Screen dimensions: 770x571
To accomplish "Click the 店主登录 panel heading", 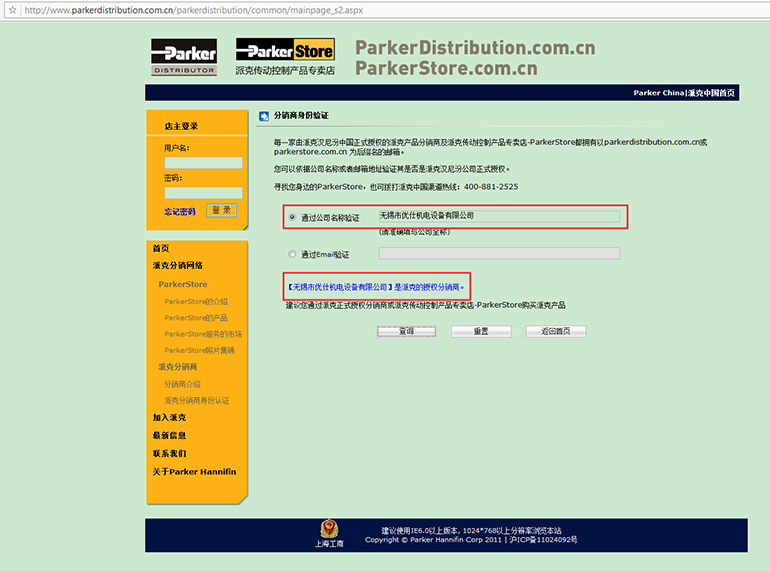I will click(181, 126).
